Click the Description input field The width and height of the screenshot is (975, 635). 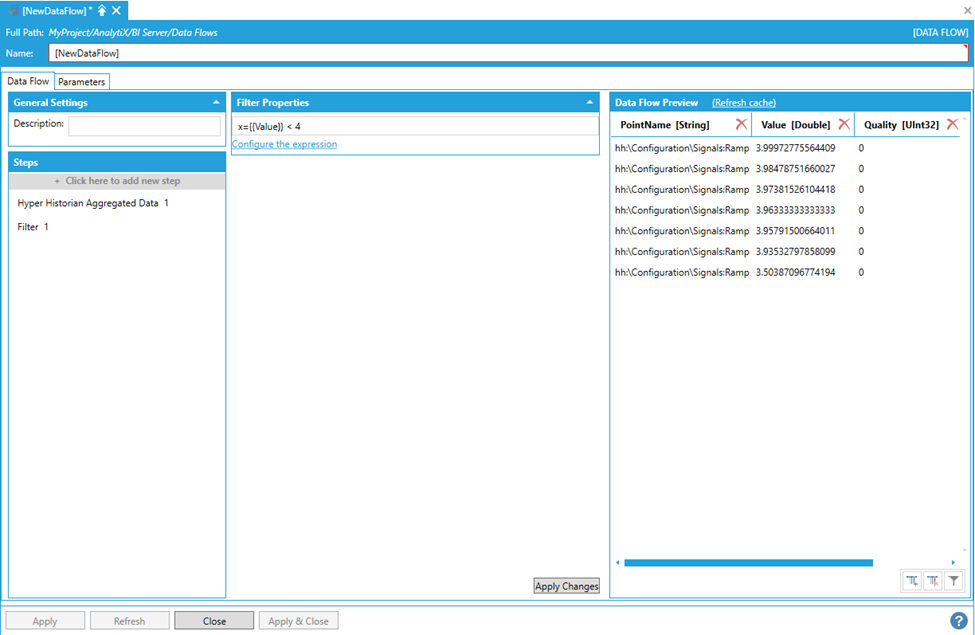pyautogui.click(x=144, y=126)
